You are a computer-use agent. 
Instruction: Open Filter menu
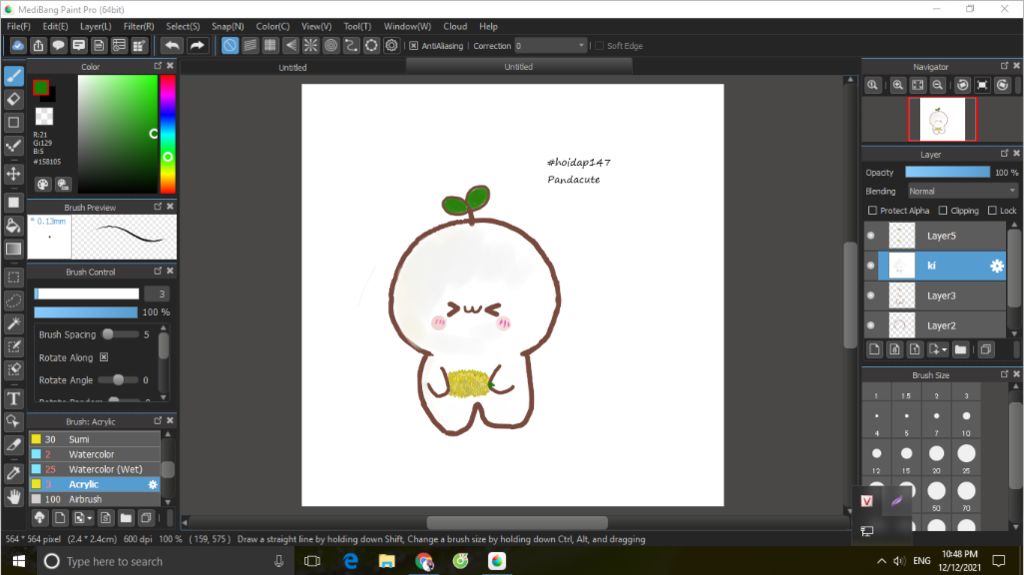tap(138, 26)
